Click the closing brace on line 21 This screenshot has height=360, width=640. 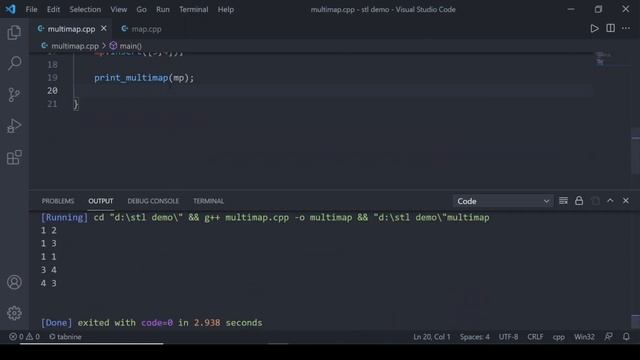[76, 104]
